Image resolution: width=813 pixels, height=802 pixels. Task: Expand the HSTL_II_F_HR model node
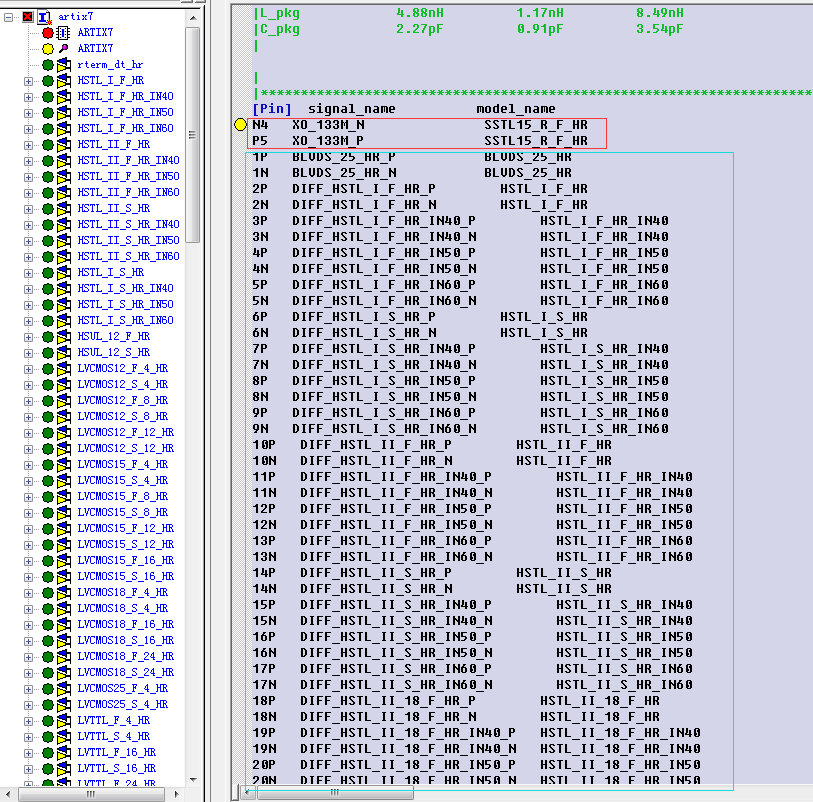[29, 145]
